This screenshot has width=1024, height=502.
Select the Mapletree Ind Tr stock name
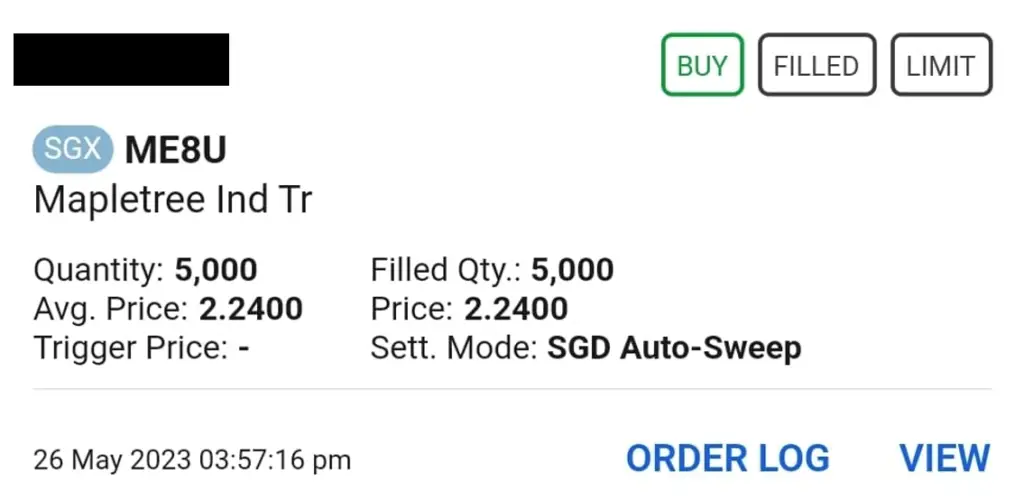173,199
